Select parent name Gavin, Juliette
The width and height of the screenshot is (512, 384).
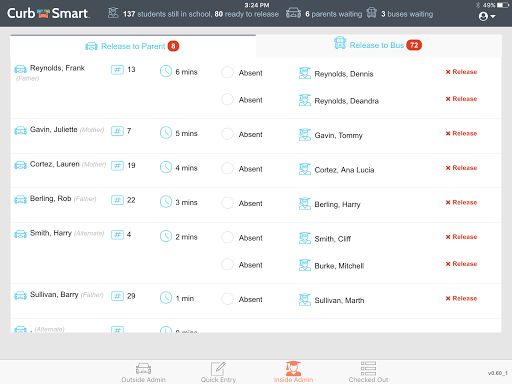pos(53,129)
